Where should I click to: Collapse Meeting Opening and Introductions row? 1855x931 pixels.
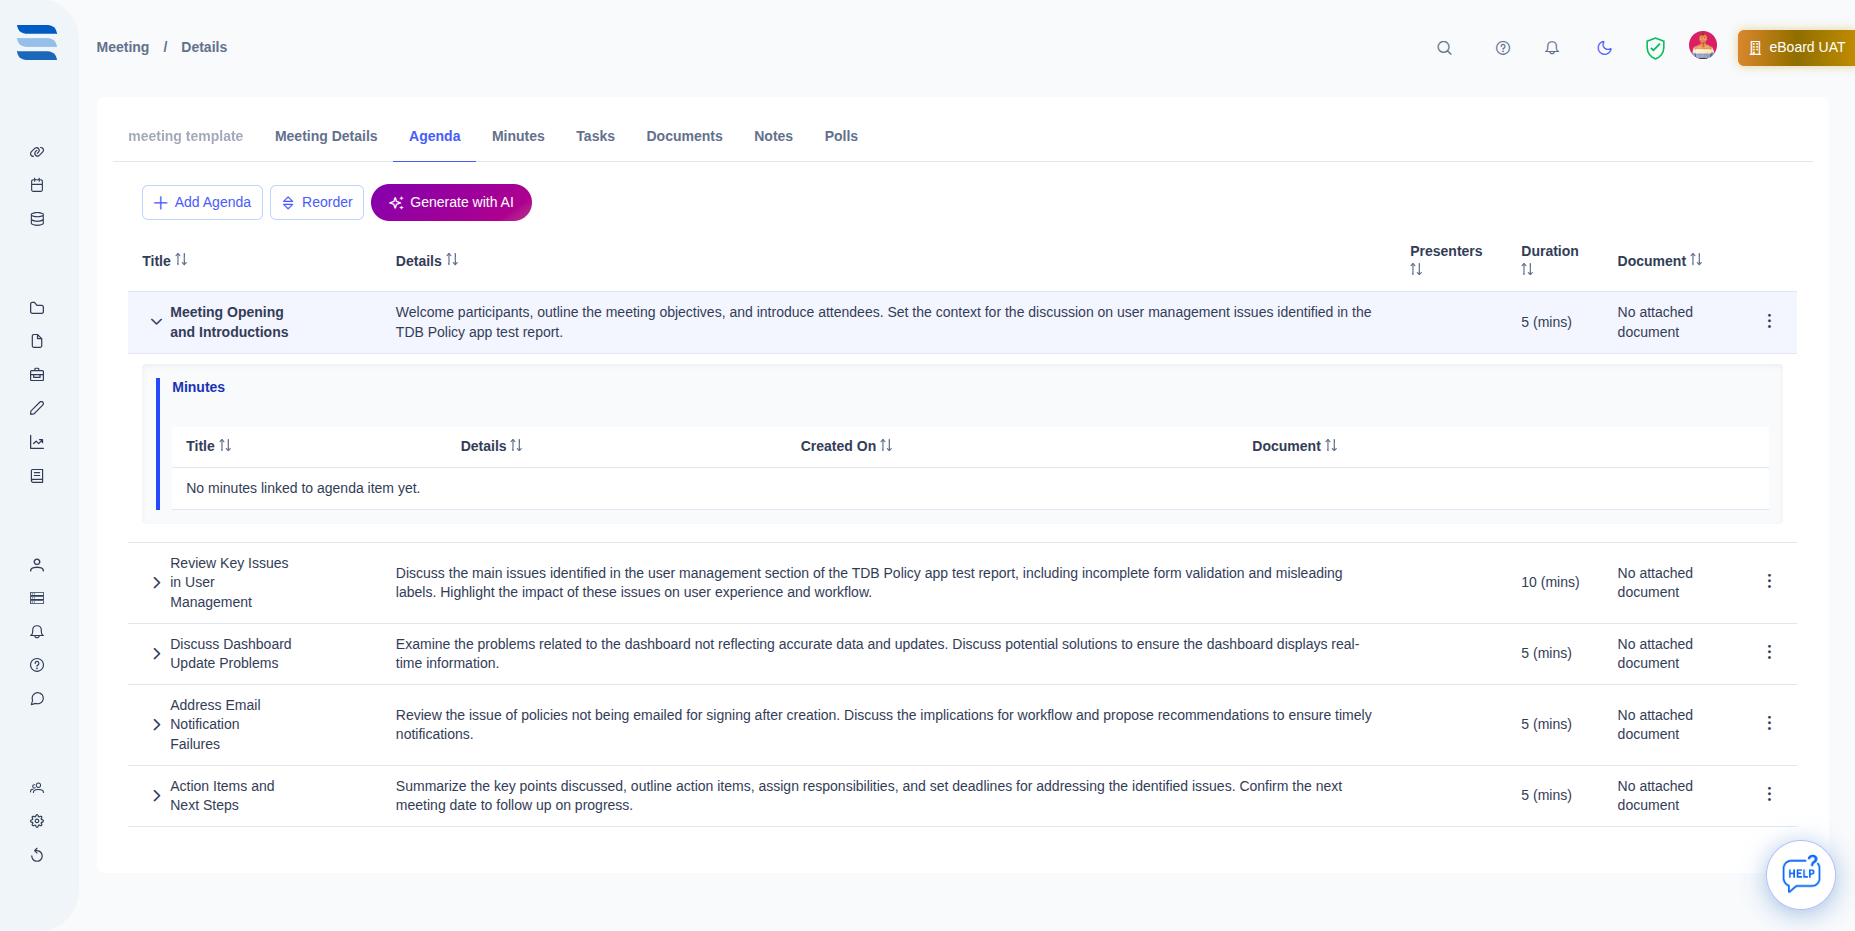(x=156, y=322)
